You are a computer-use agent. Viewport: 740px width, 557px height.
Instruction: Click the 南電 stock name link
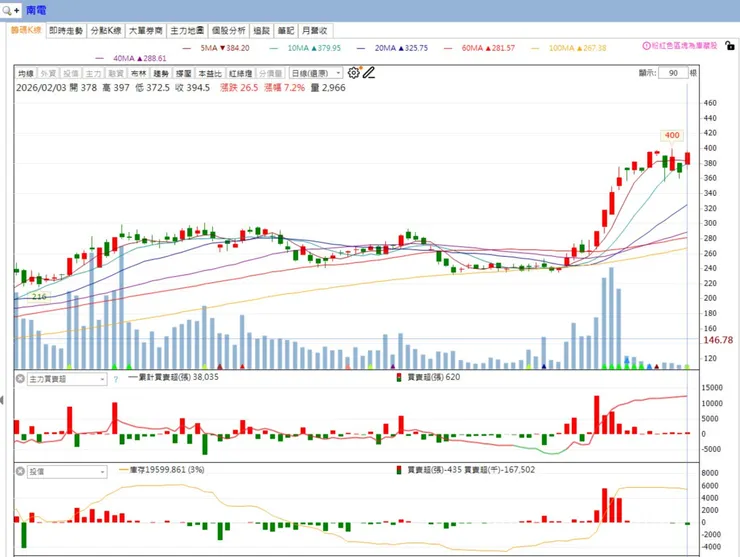pos(36,10)
